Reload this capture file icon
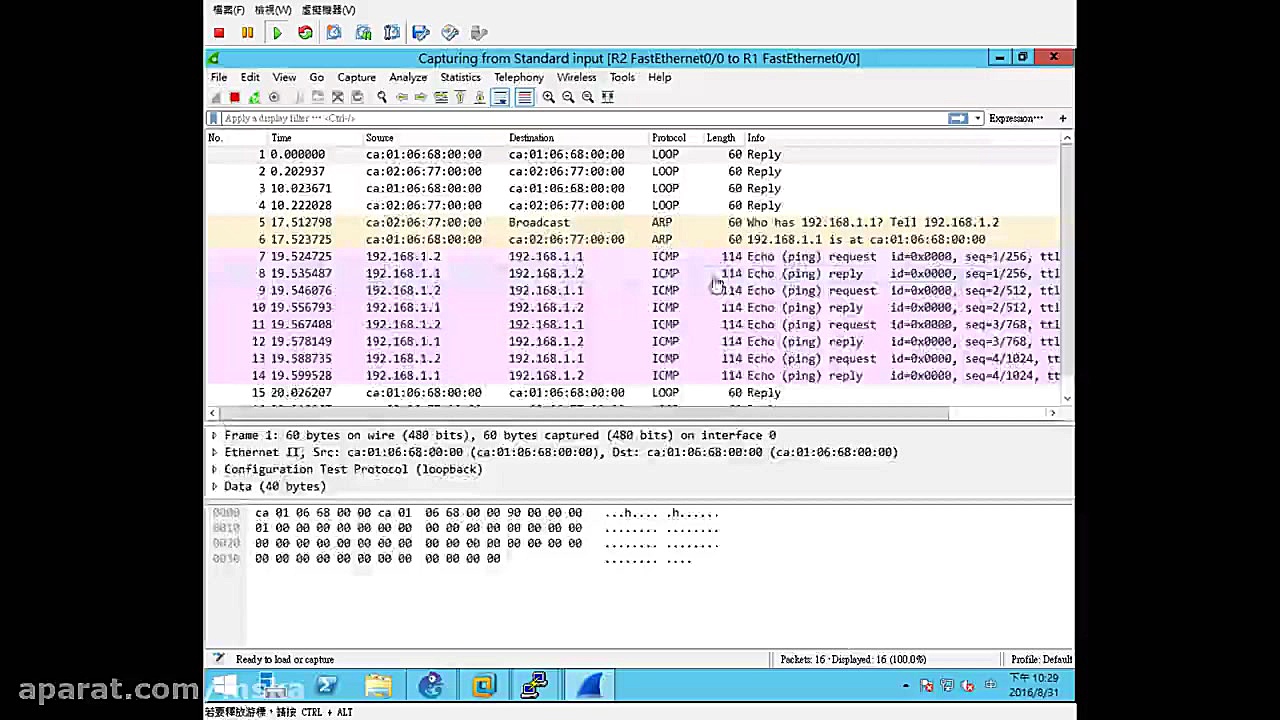Image resolution: width=1280 pixels, height=720 pixels. coord(357,97)
